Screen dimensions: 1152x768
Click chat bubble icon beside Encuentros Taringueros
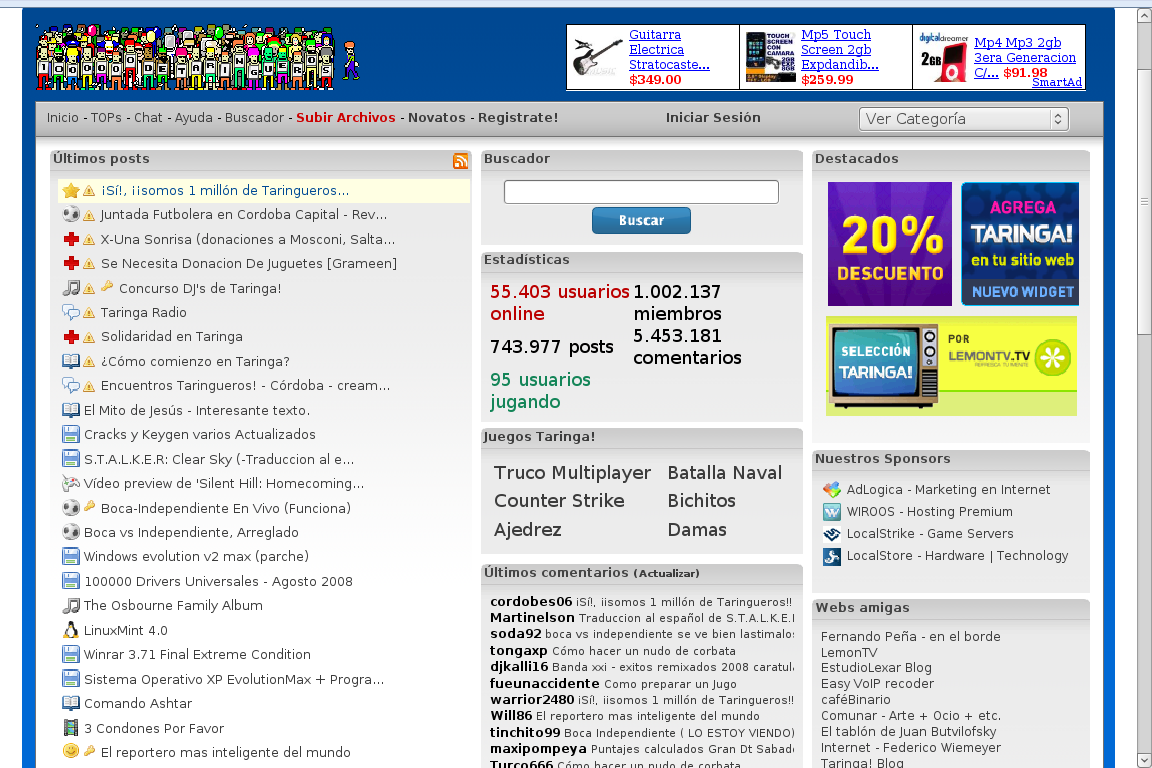71,385
